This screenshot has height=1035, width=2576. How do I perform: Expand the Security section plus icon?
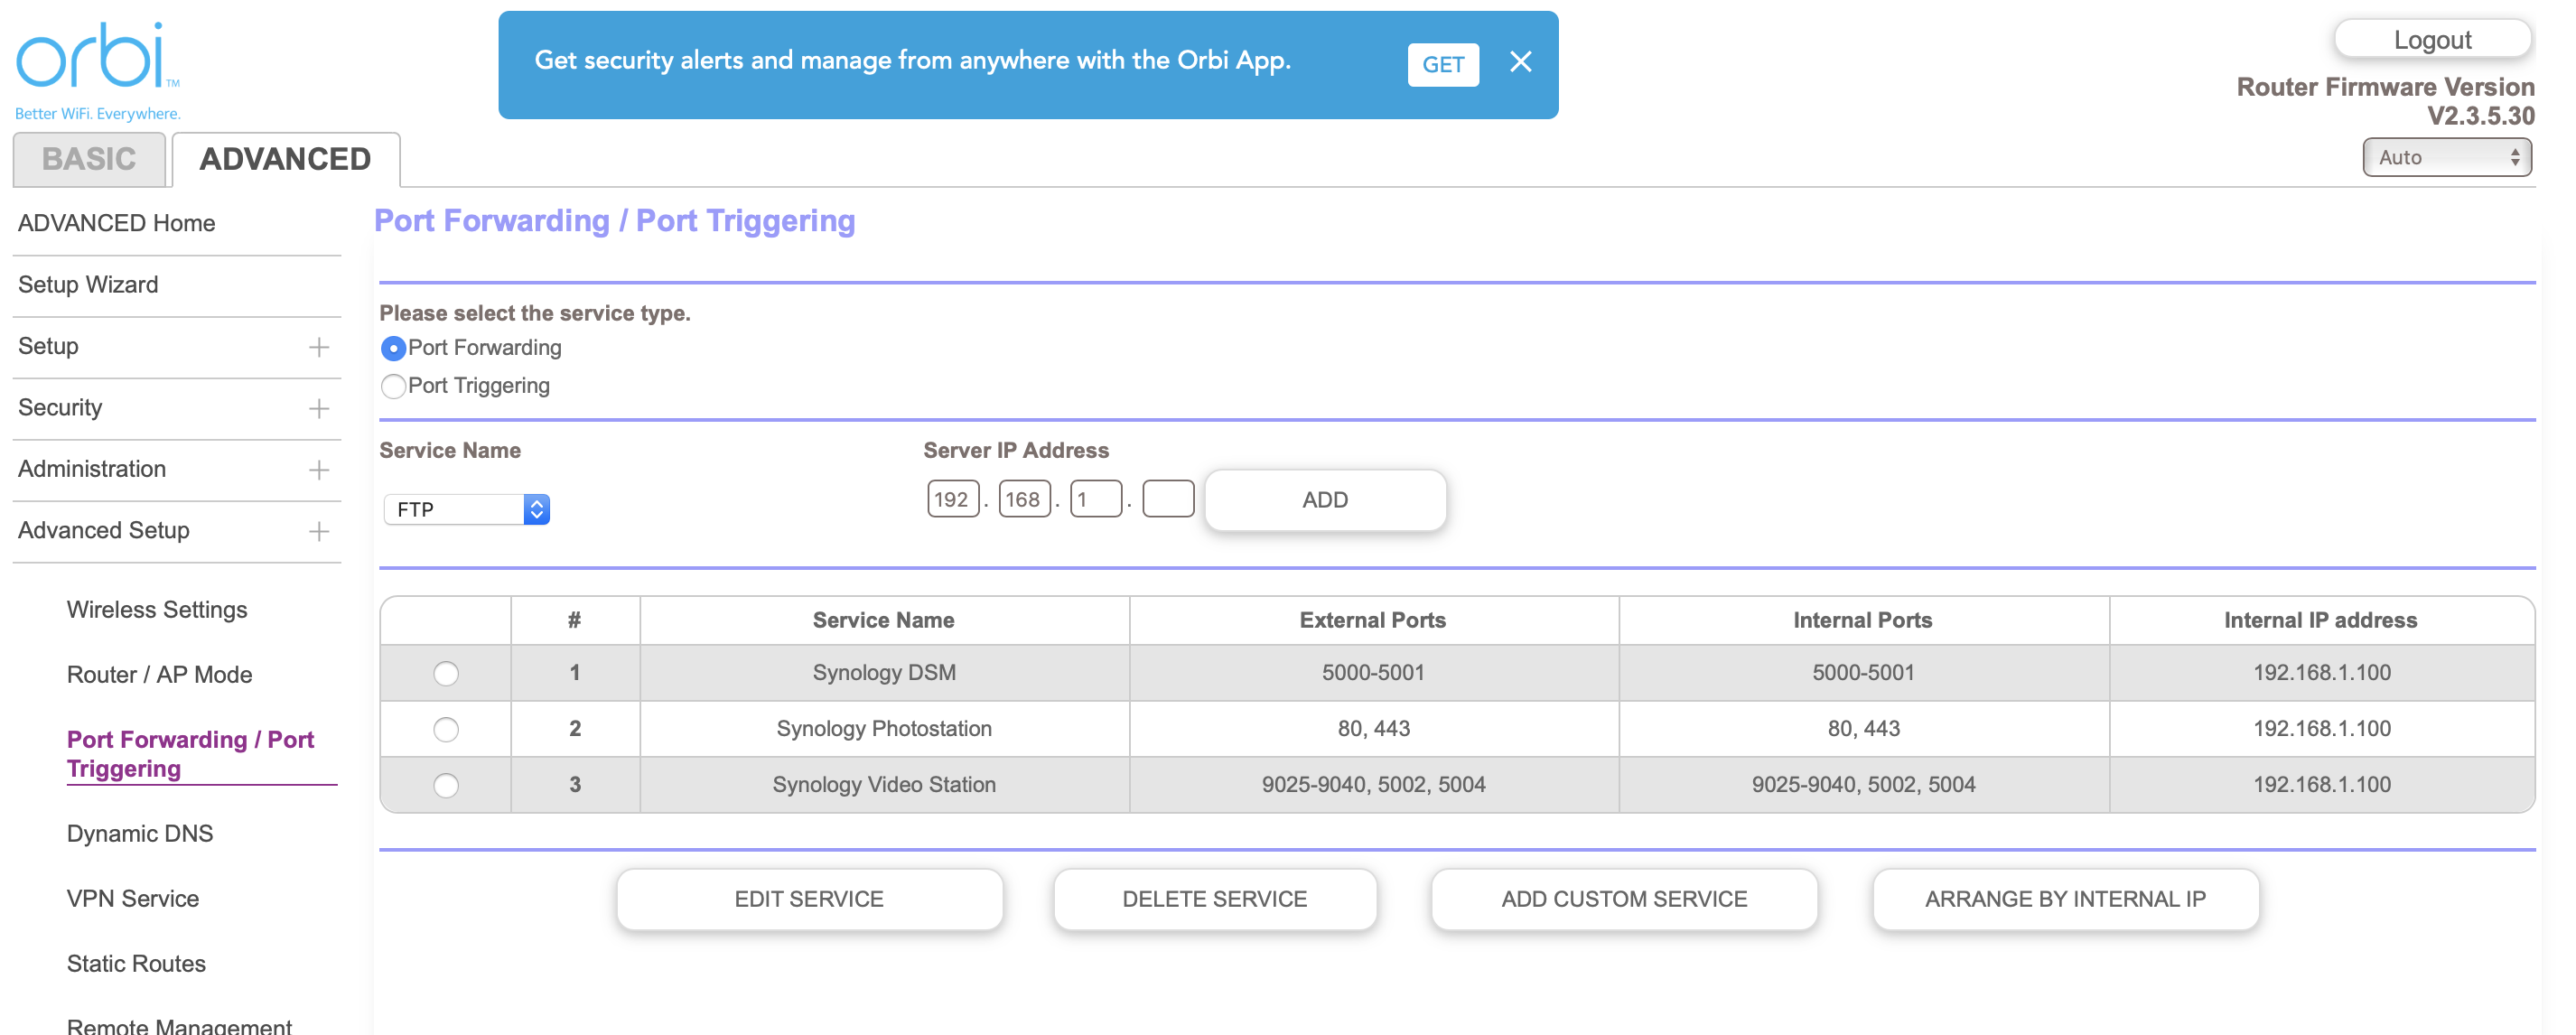pyautogui.click(x=319, y=408)
